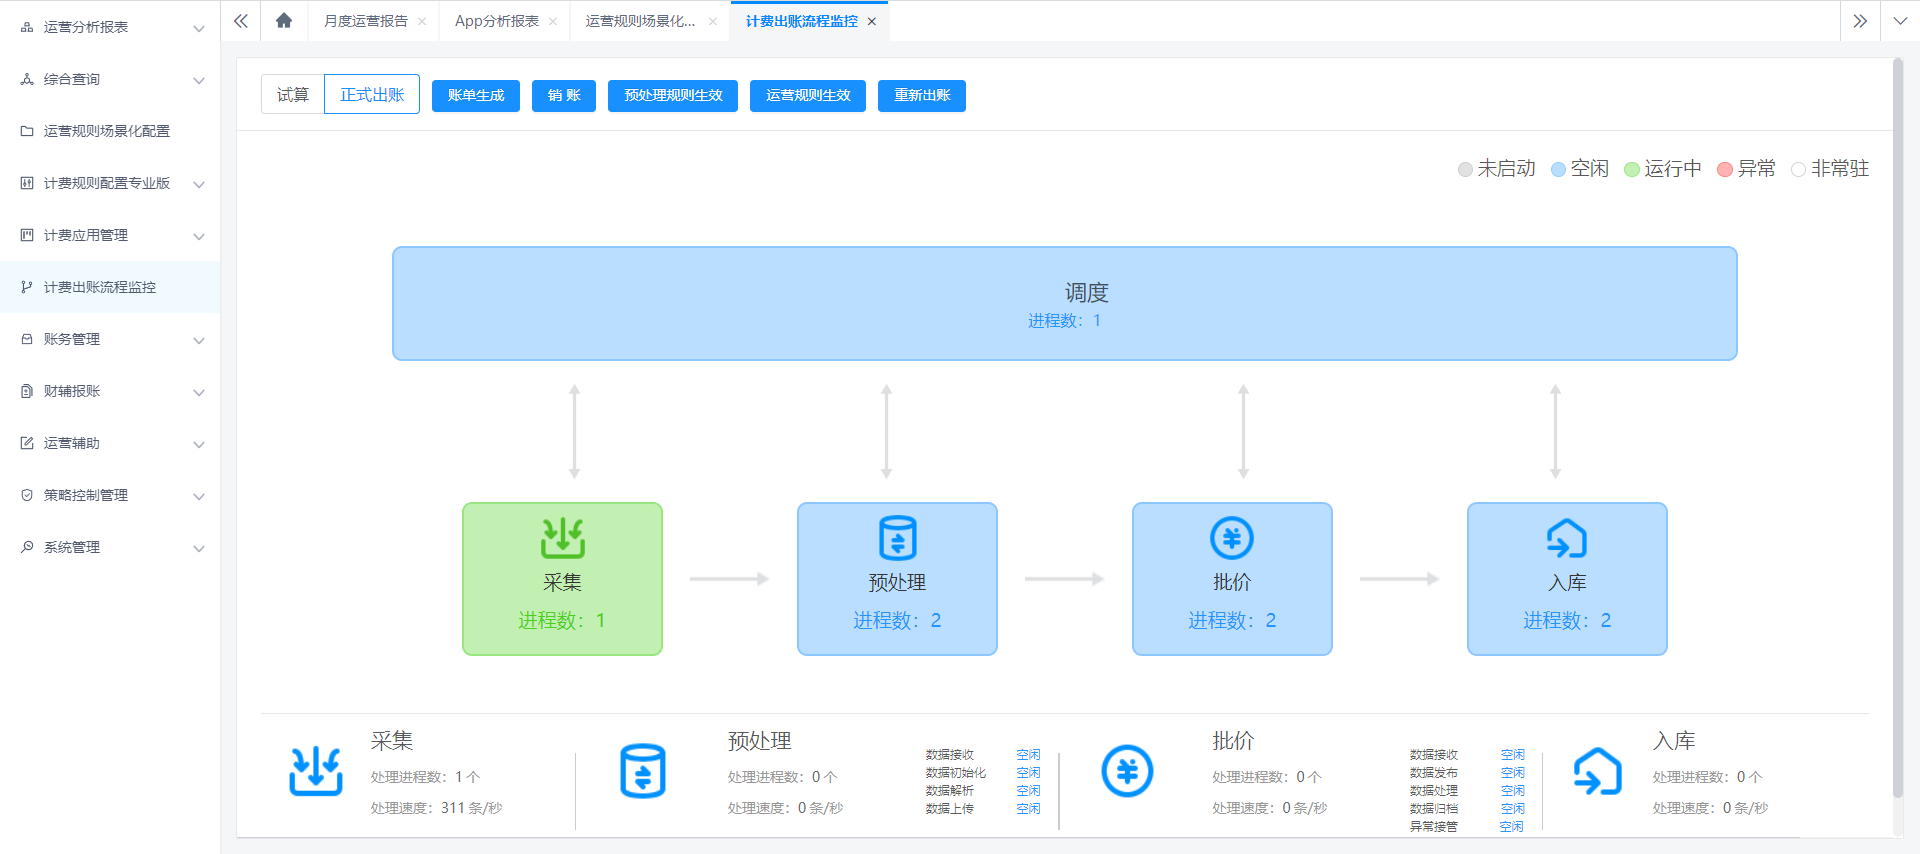Expand 运营辅助 menu chevron
1920x854 pixels.
pos(199,444)
